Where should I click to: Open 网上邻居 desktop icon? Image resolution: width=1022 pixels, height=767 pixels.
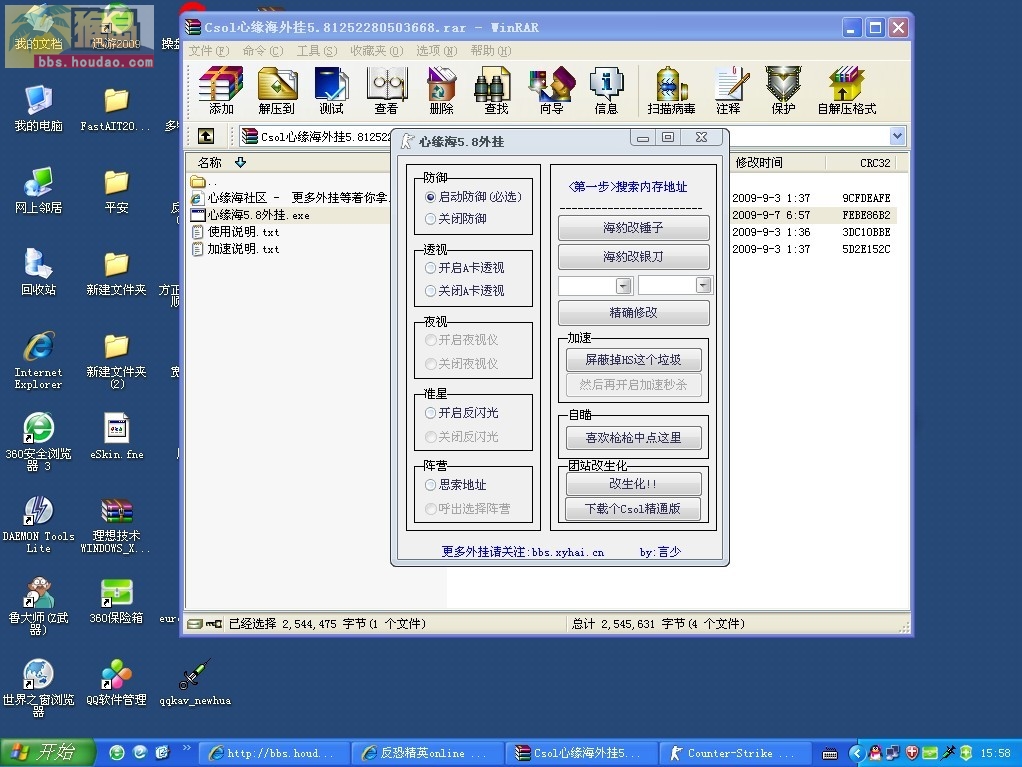[38, 190]
